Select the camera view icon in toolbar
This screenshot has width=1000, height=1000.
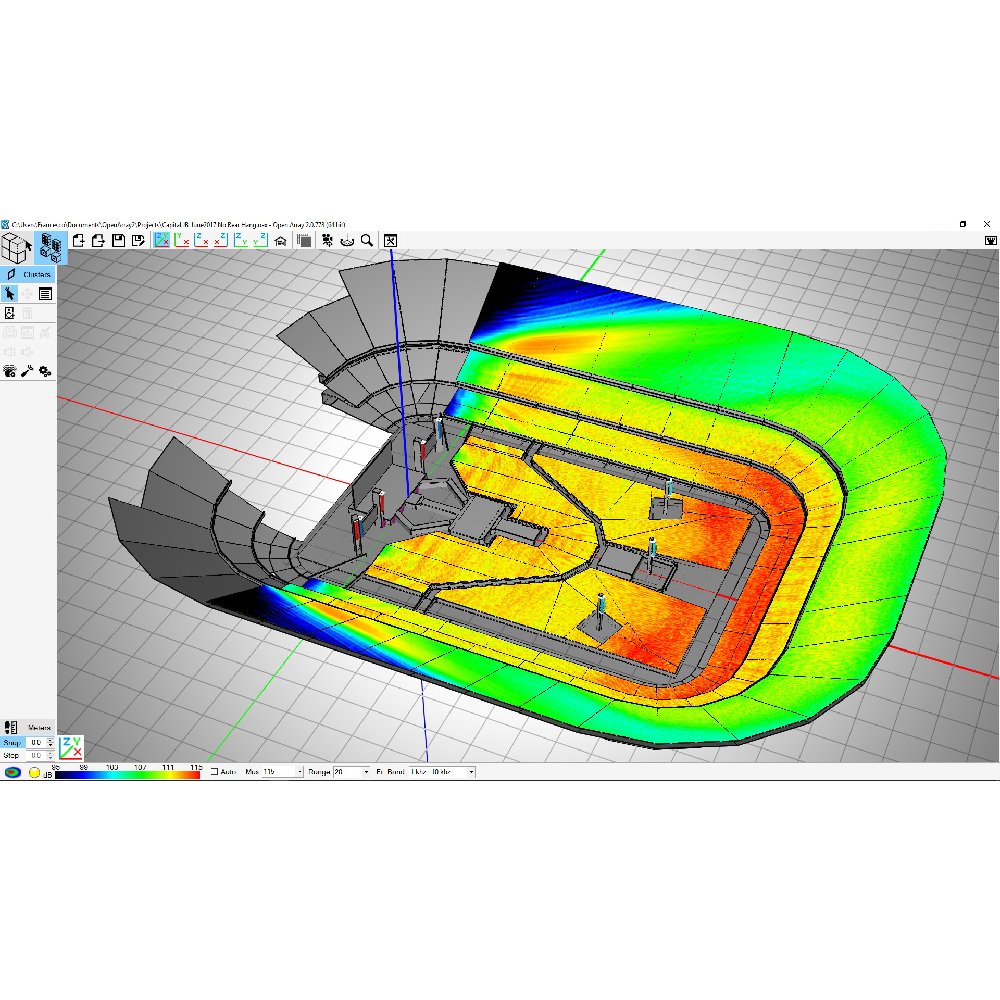[x=326, y=240]
